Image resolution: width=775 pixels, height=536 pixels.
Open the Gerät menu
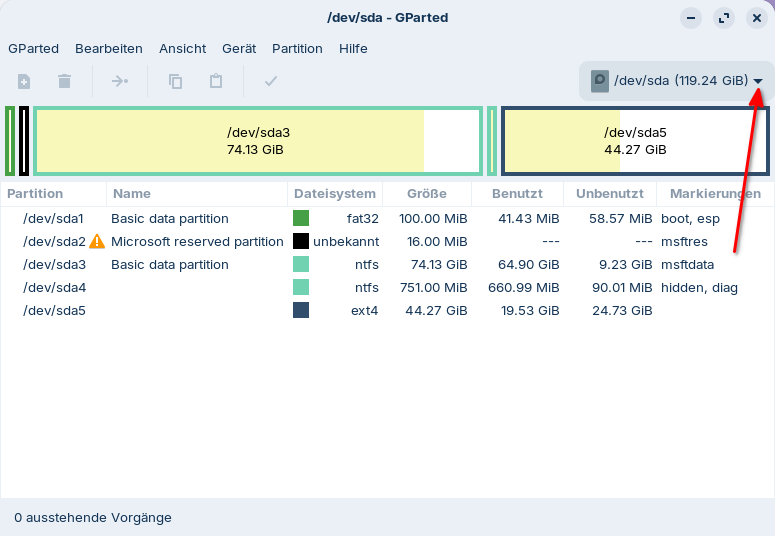click(239, 48)
